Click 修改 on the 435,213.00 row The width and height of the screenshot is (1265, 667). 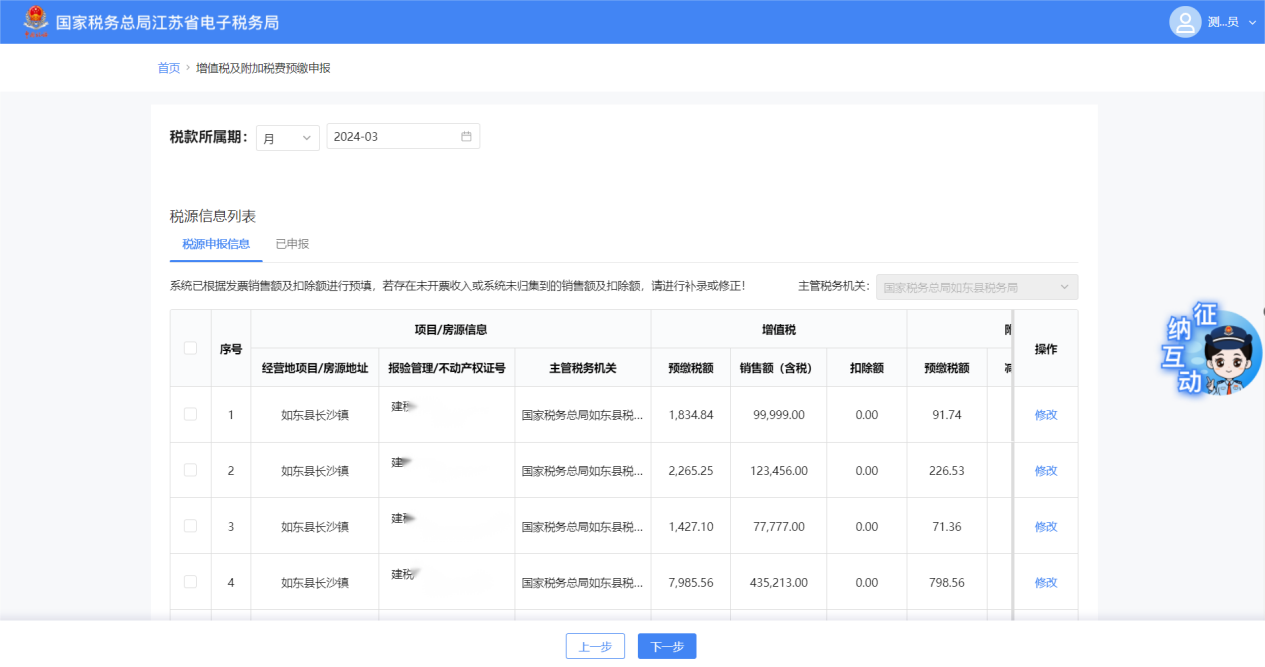pyautogui.click(x=1046, y=583)
